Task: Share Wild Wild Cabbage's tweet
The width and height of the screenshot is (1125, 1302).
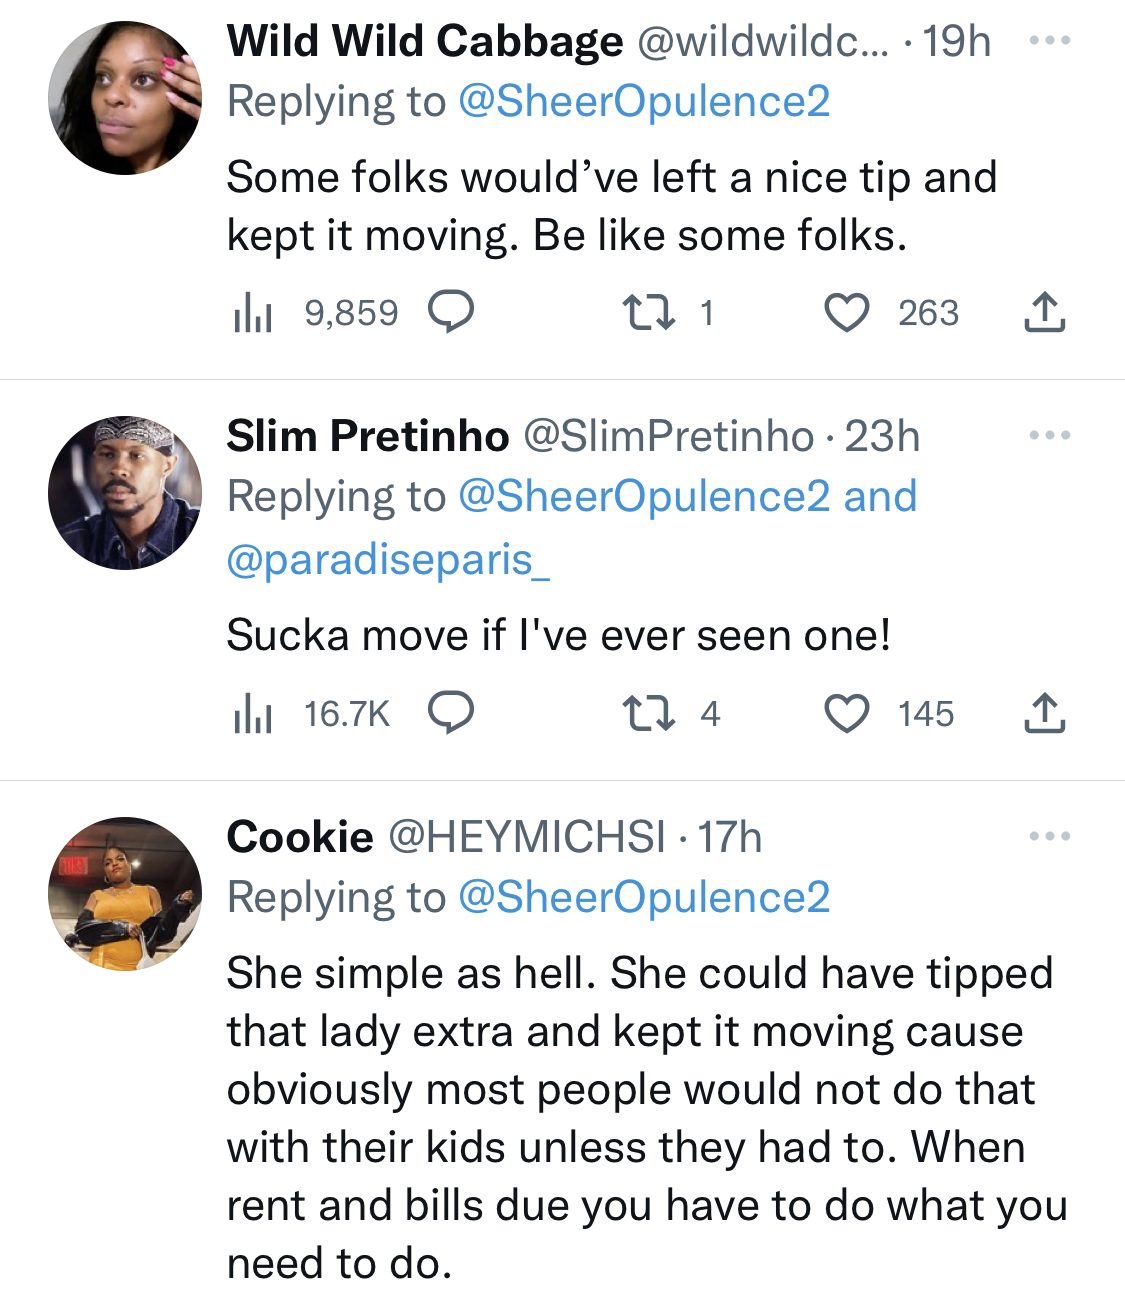Action: [x=1044, y=312]
